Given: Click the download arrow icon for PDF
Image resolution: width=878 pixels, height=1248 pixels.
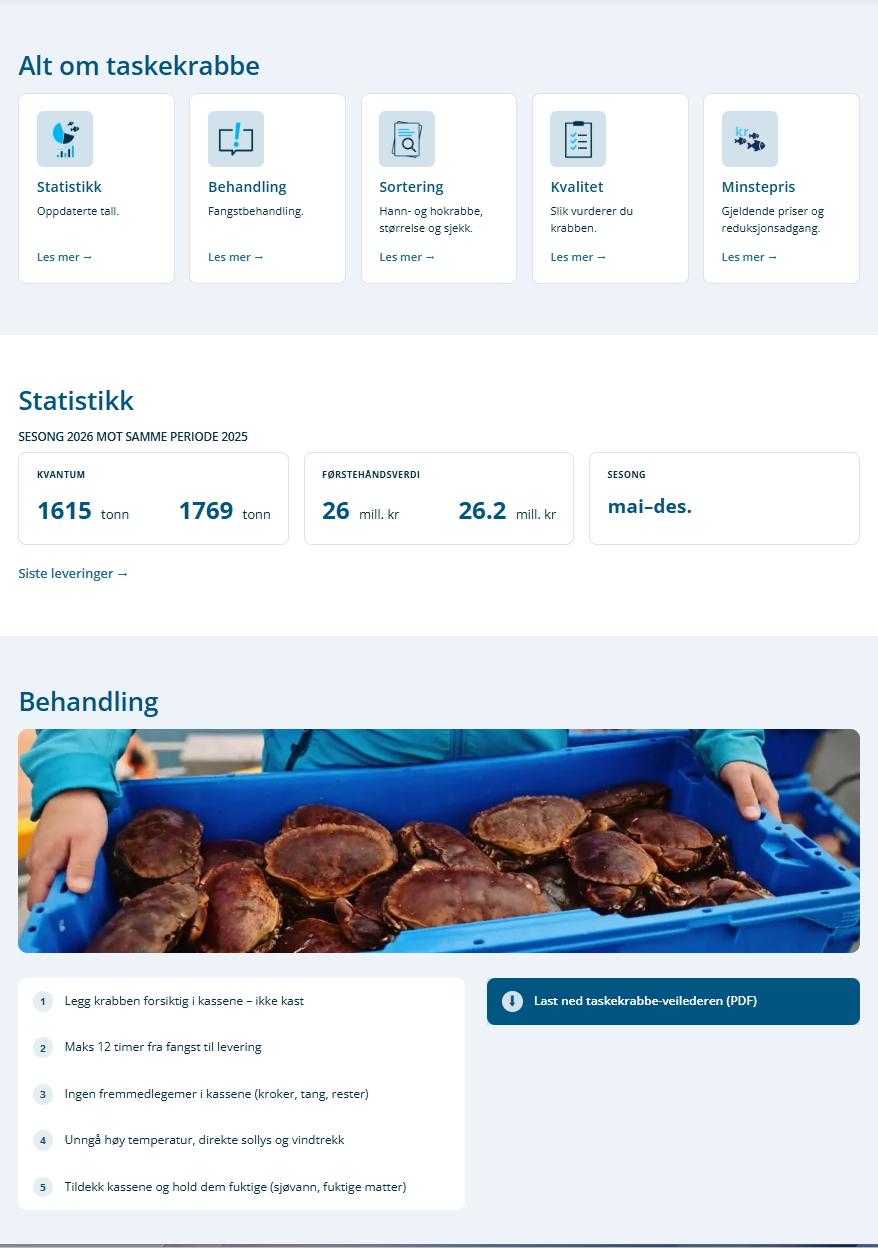Looking at the screenshot, I should coord(512,1001).
